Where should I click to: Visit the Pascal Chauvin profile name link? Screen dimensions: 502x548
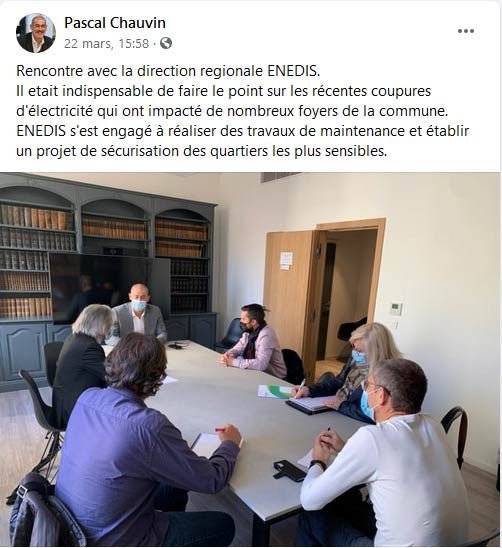[x=115, y=23]
